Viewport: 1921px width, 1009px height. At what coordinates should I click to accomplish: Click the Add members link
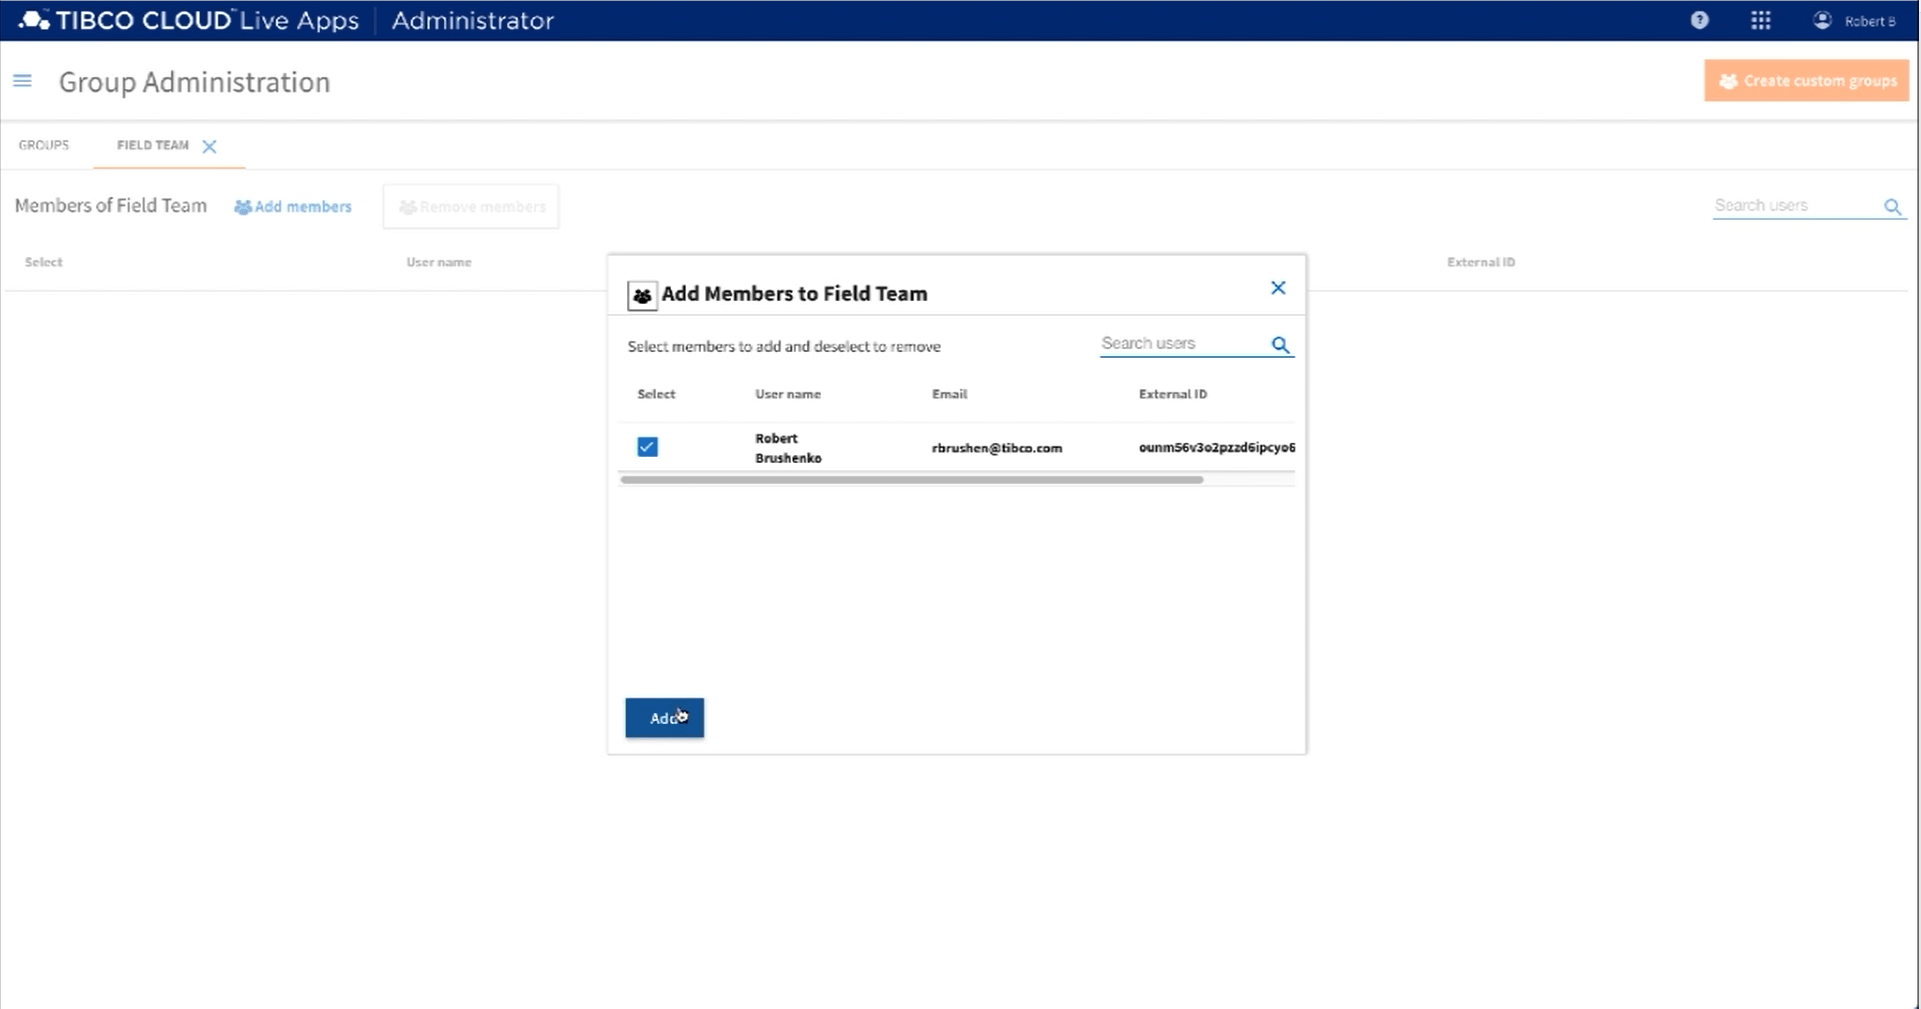293,207
